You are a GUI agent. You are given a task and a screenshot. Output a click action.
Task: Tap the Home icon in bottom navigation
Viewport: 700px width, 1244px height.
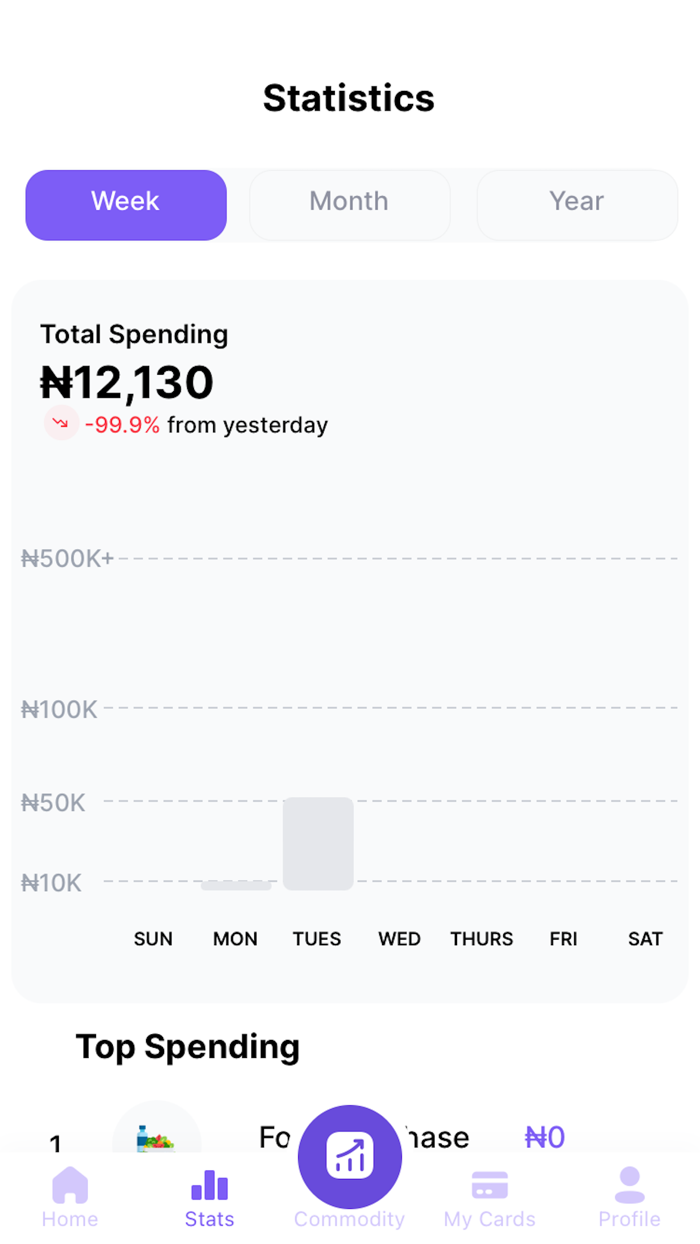[x=70, y=1186]
